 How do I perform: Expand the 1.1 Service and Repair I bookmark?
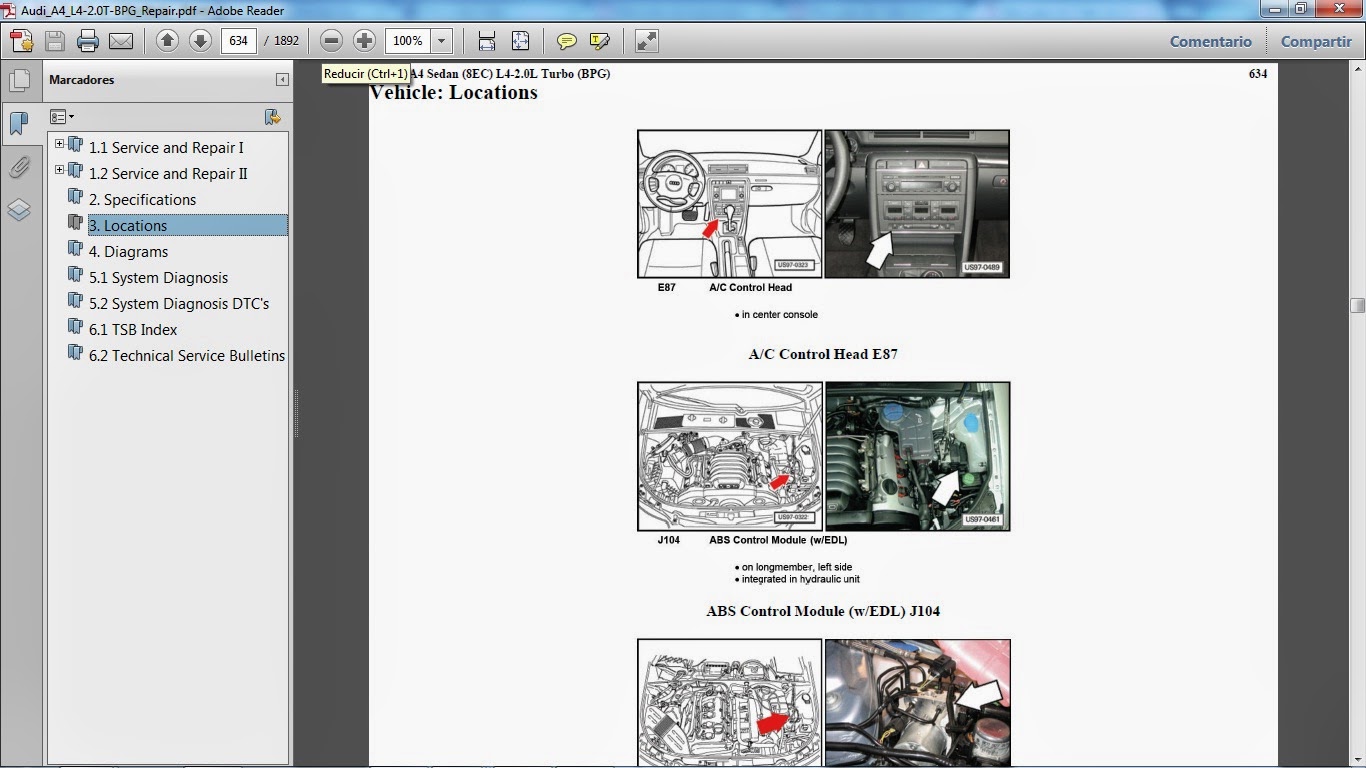coord(60,144)
